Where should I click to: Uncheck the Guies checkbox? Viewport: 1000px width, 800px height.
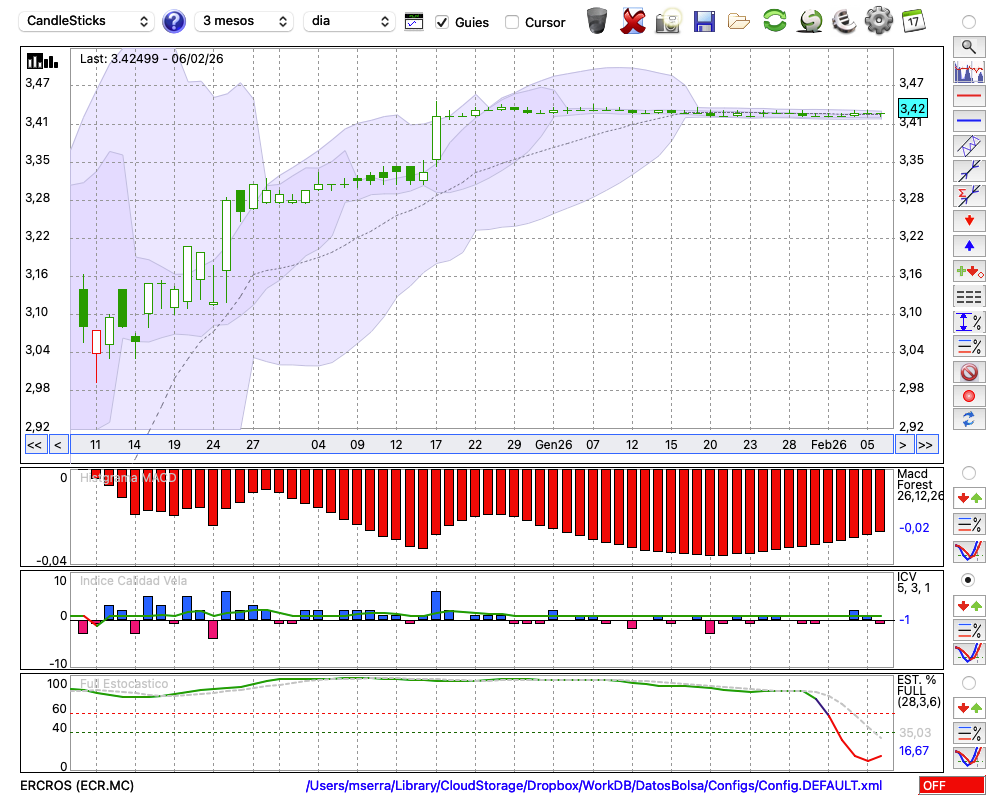[x=442, y=22]
